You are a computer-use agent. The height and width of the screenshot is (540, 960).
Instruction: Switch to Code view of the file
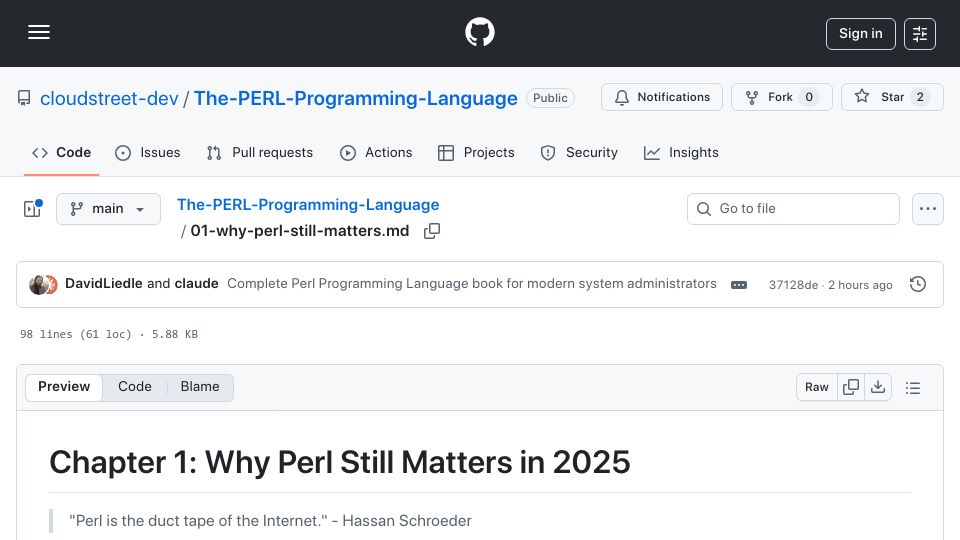point(135,387)
